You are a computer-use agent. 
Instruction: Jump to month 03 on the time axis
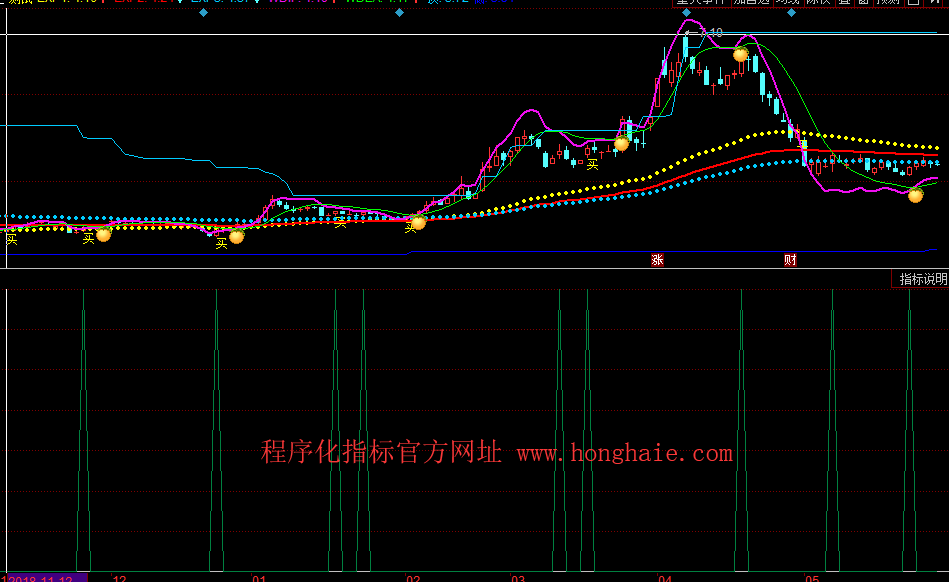click(518, 577)
